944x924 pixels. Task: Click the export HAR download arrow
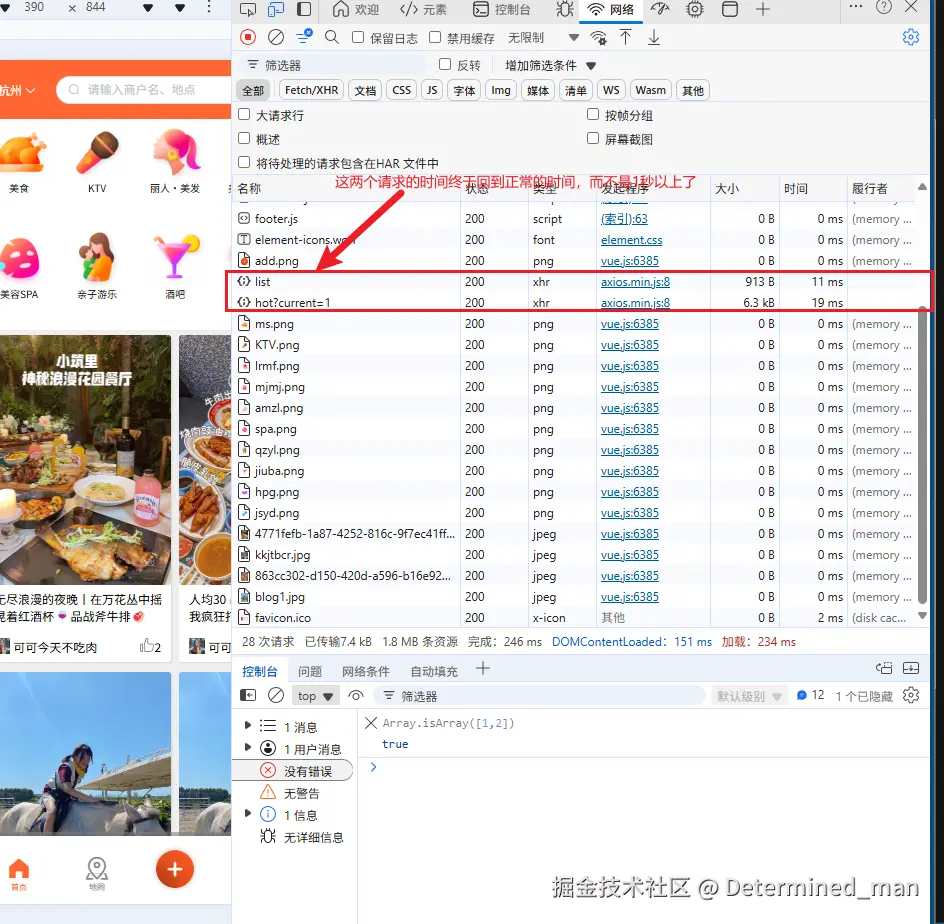click(x=654, y=37)
